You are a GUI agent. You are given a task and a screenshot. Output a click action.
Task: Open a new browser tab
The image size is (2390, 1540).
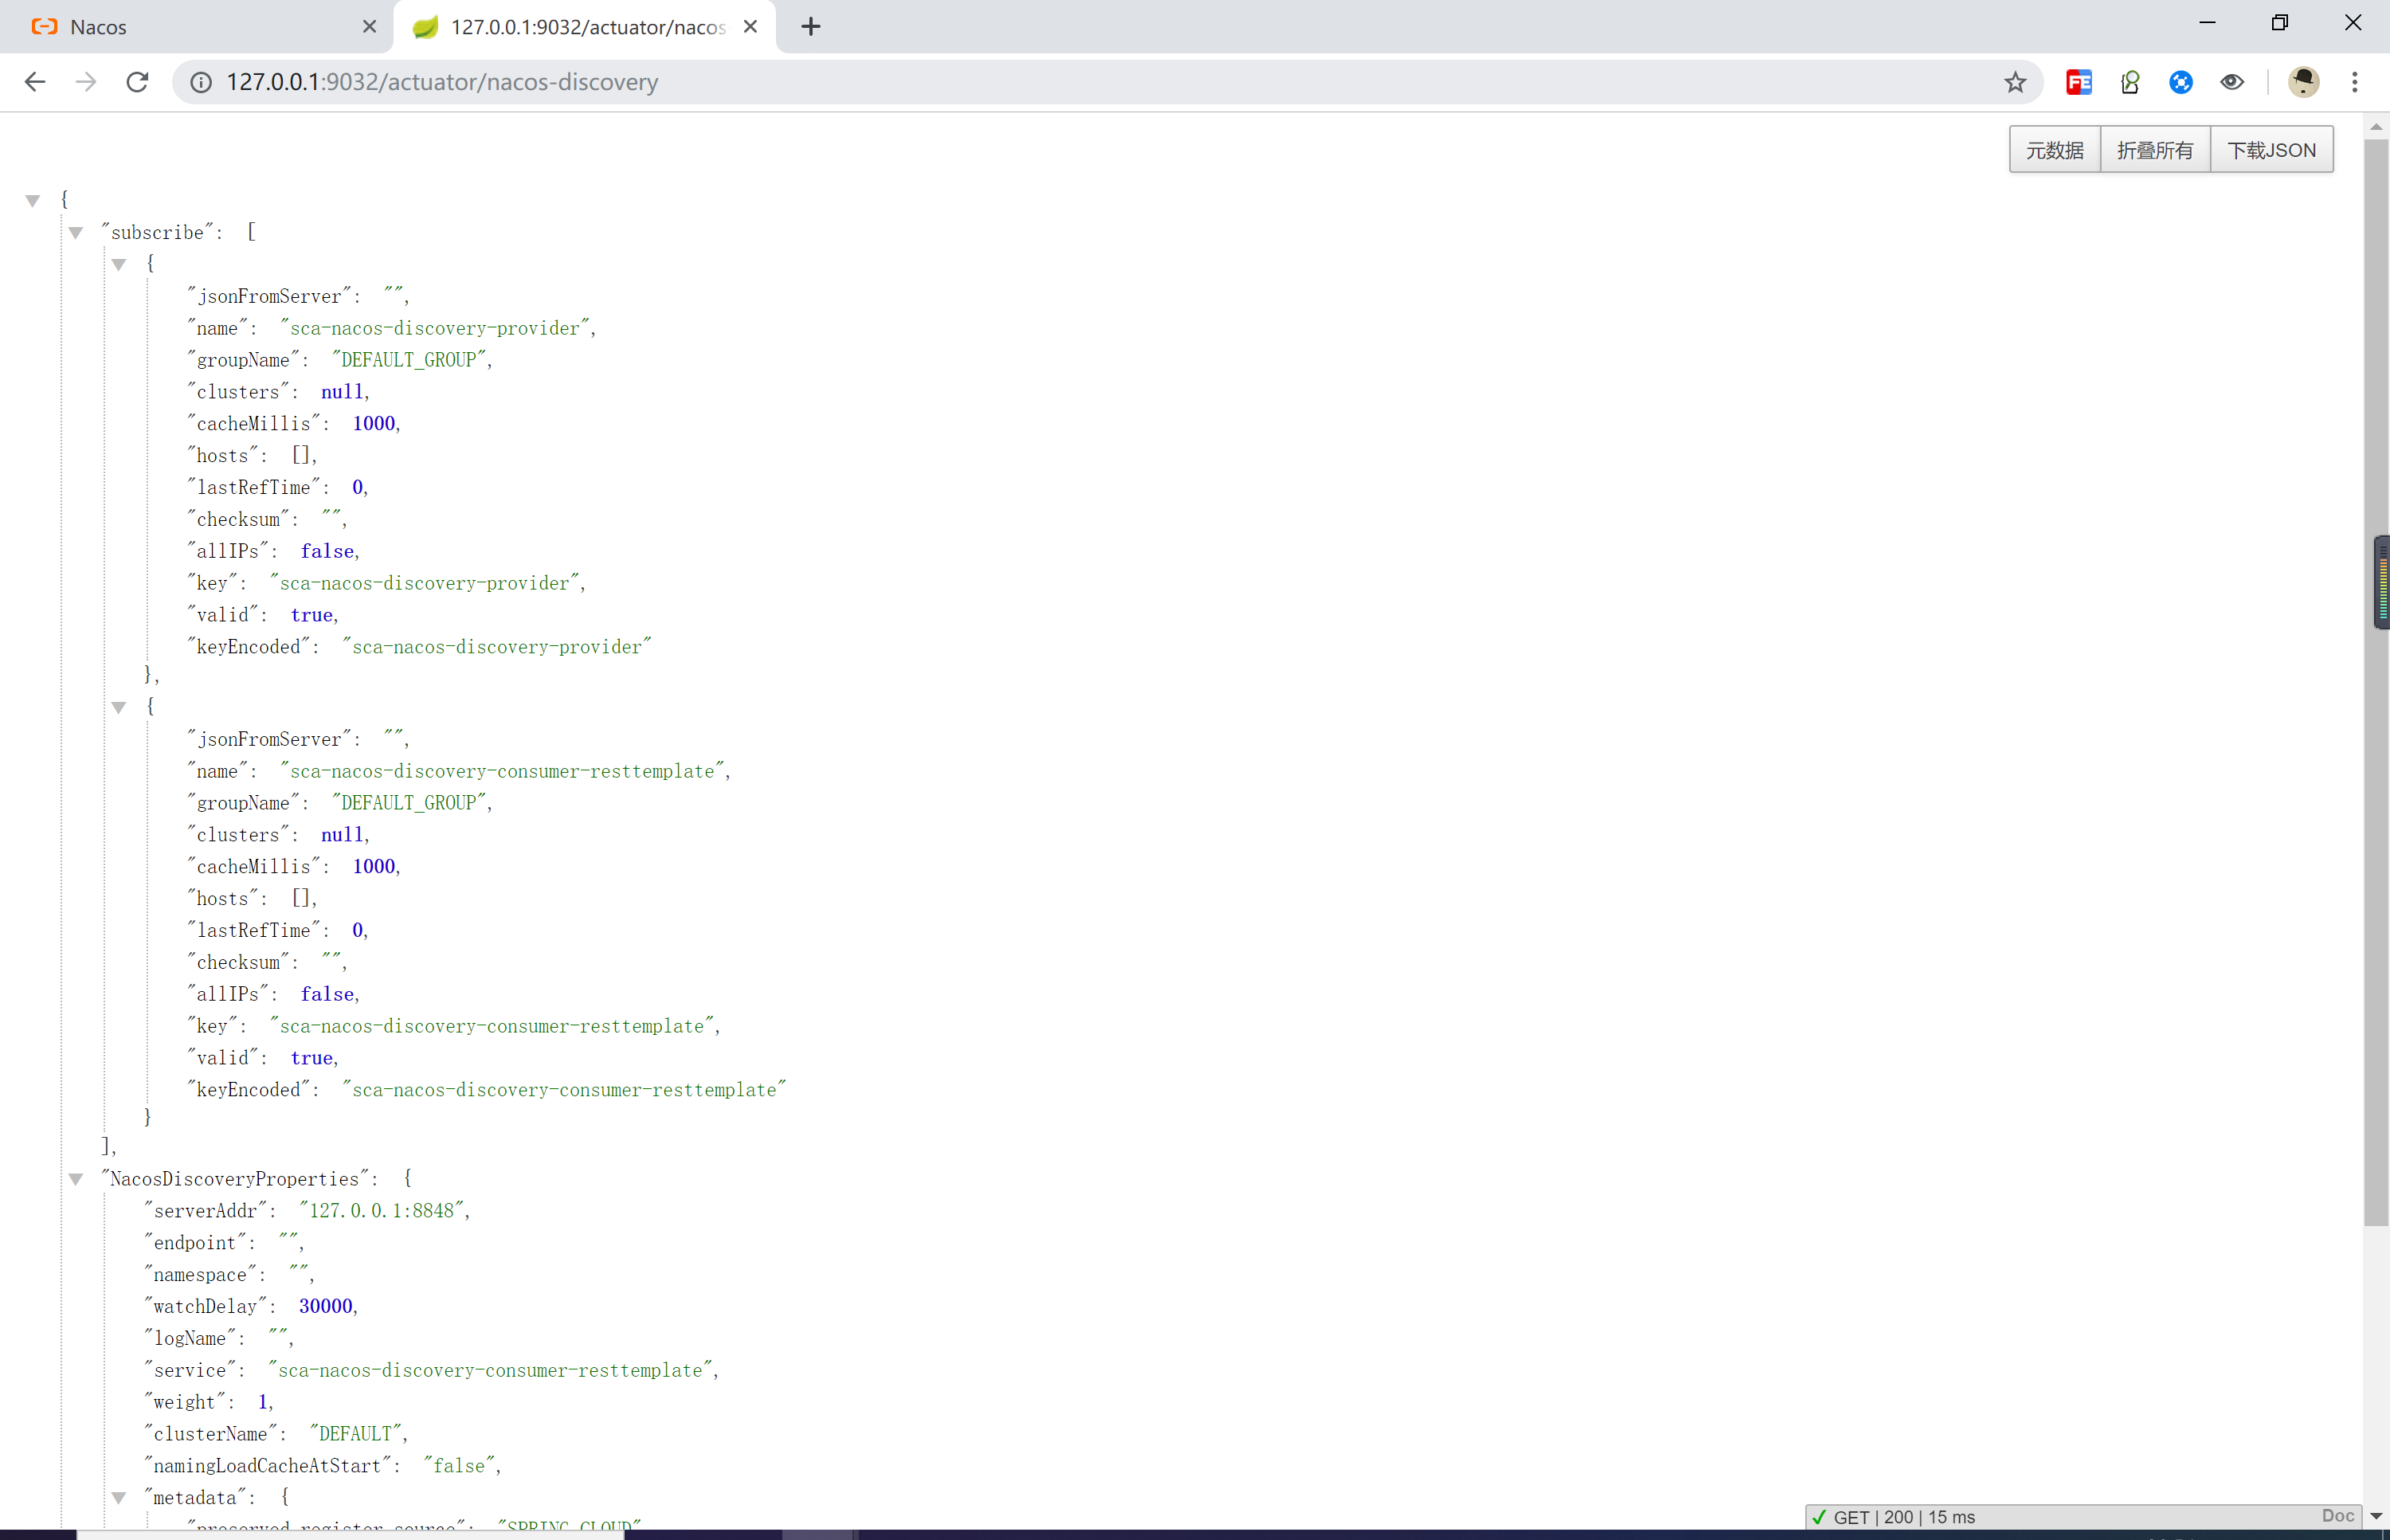click(811, 27)
